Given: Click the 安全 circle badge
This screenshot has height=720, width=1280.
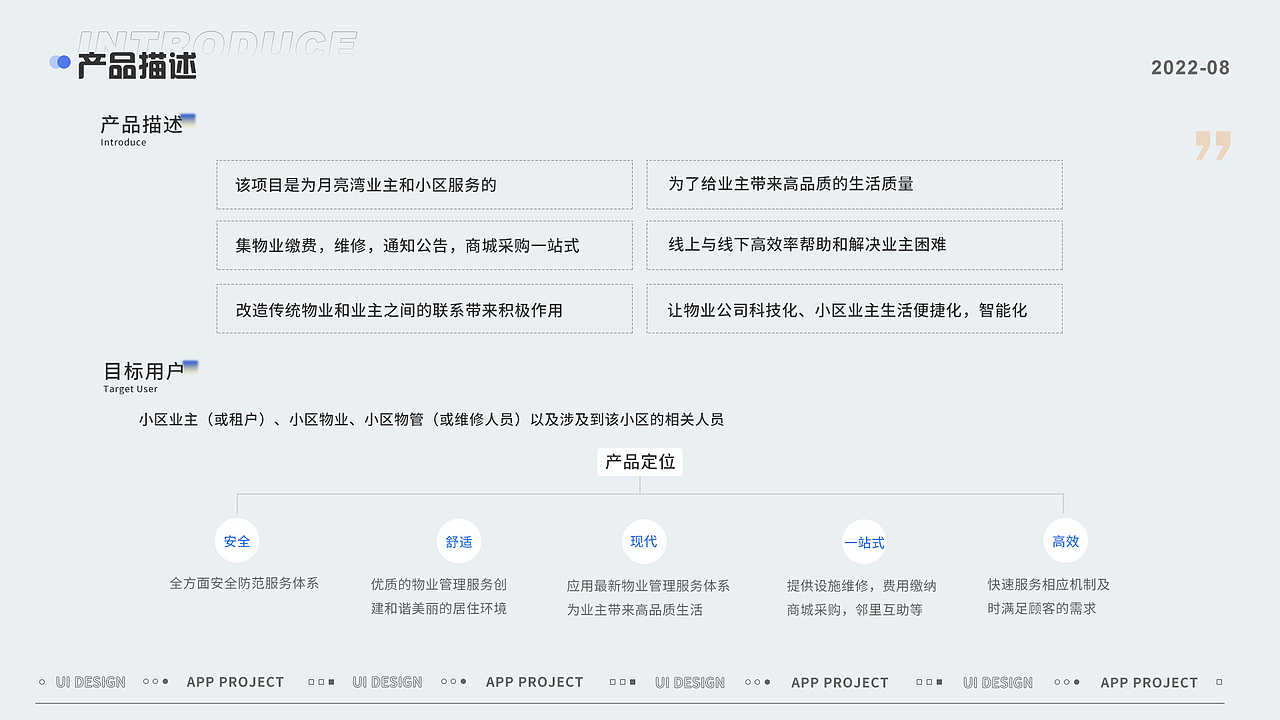Looking at the screenshot, I should [237, 541].
